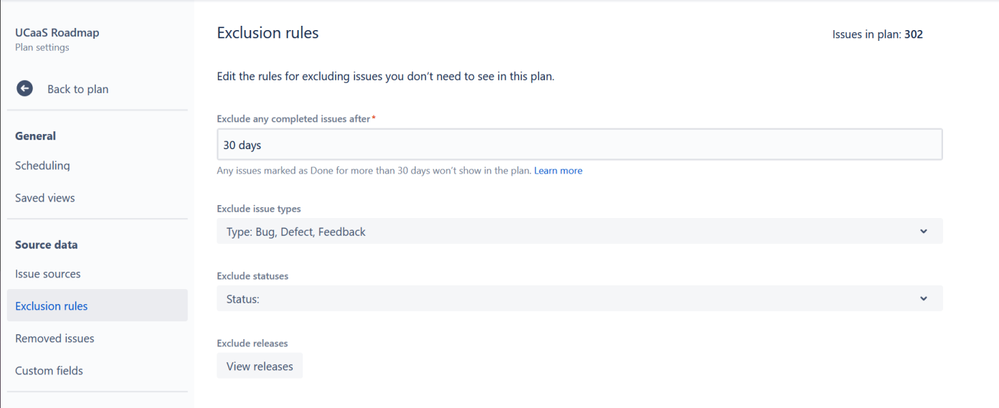Image resolution: width=999 pixels, height=408 pixels.
Task: Open Removed issues page
Action: 55,339
